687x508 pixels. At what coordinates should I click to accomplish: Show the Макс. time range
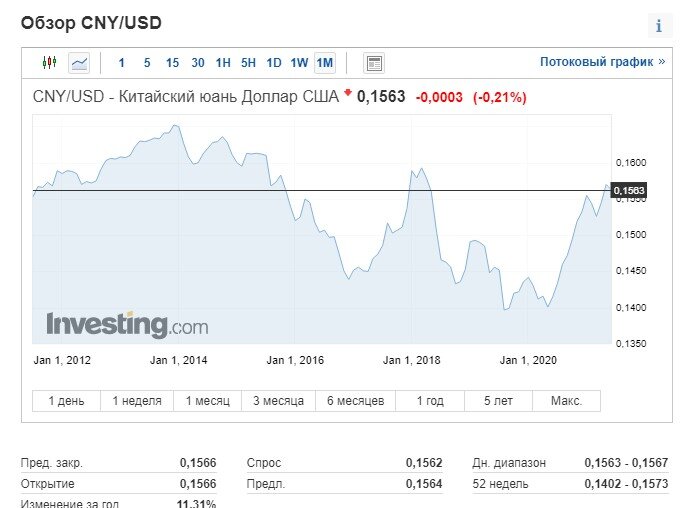[x=566, y=401]
